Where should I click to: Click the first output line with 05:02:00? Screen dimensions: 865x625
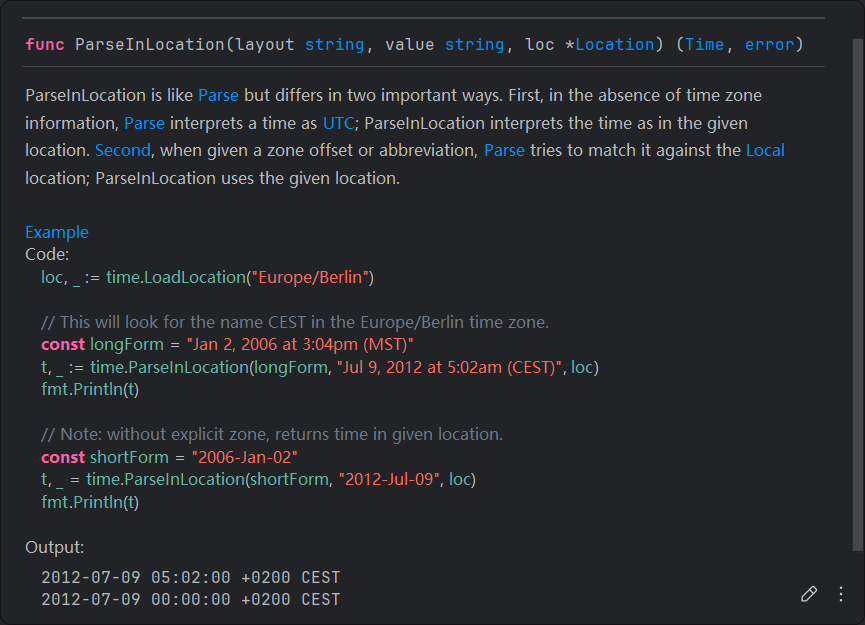click(190, 578)
